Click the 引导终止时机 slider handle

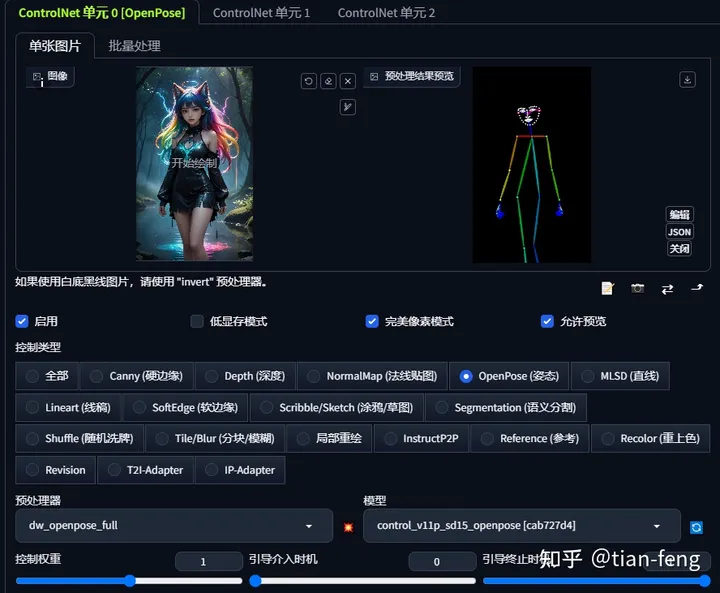[705, 581]
